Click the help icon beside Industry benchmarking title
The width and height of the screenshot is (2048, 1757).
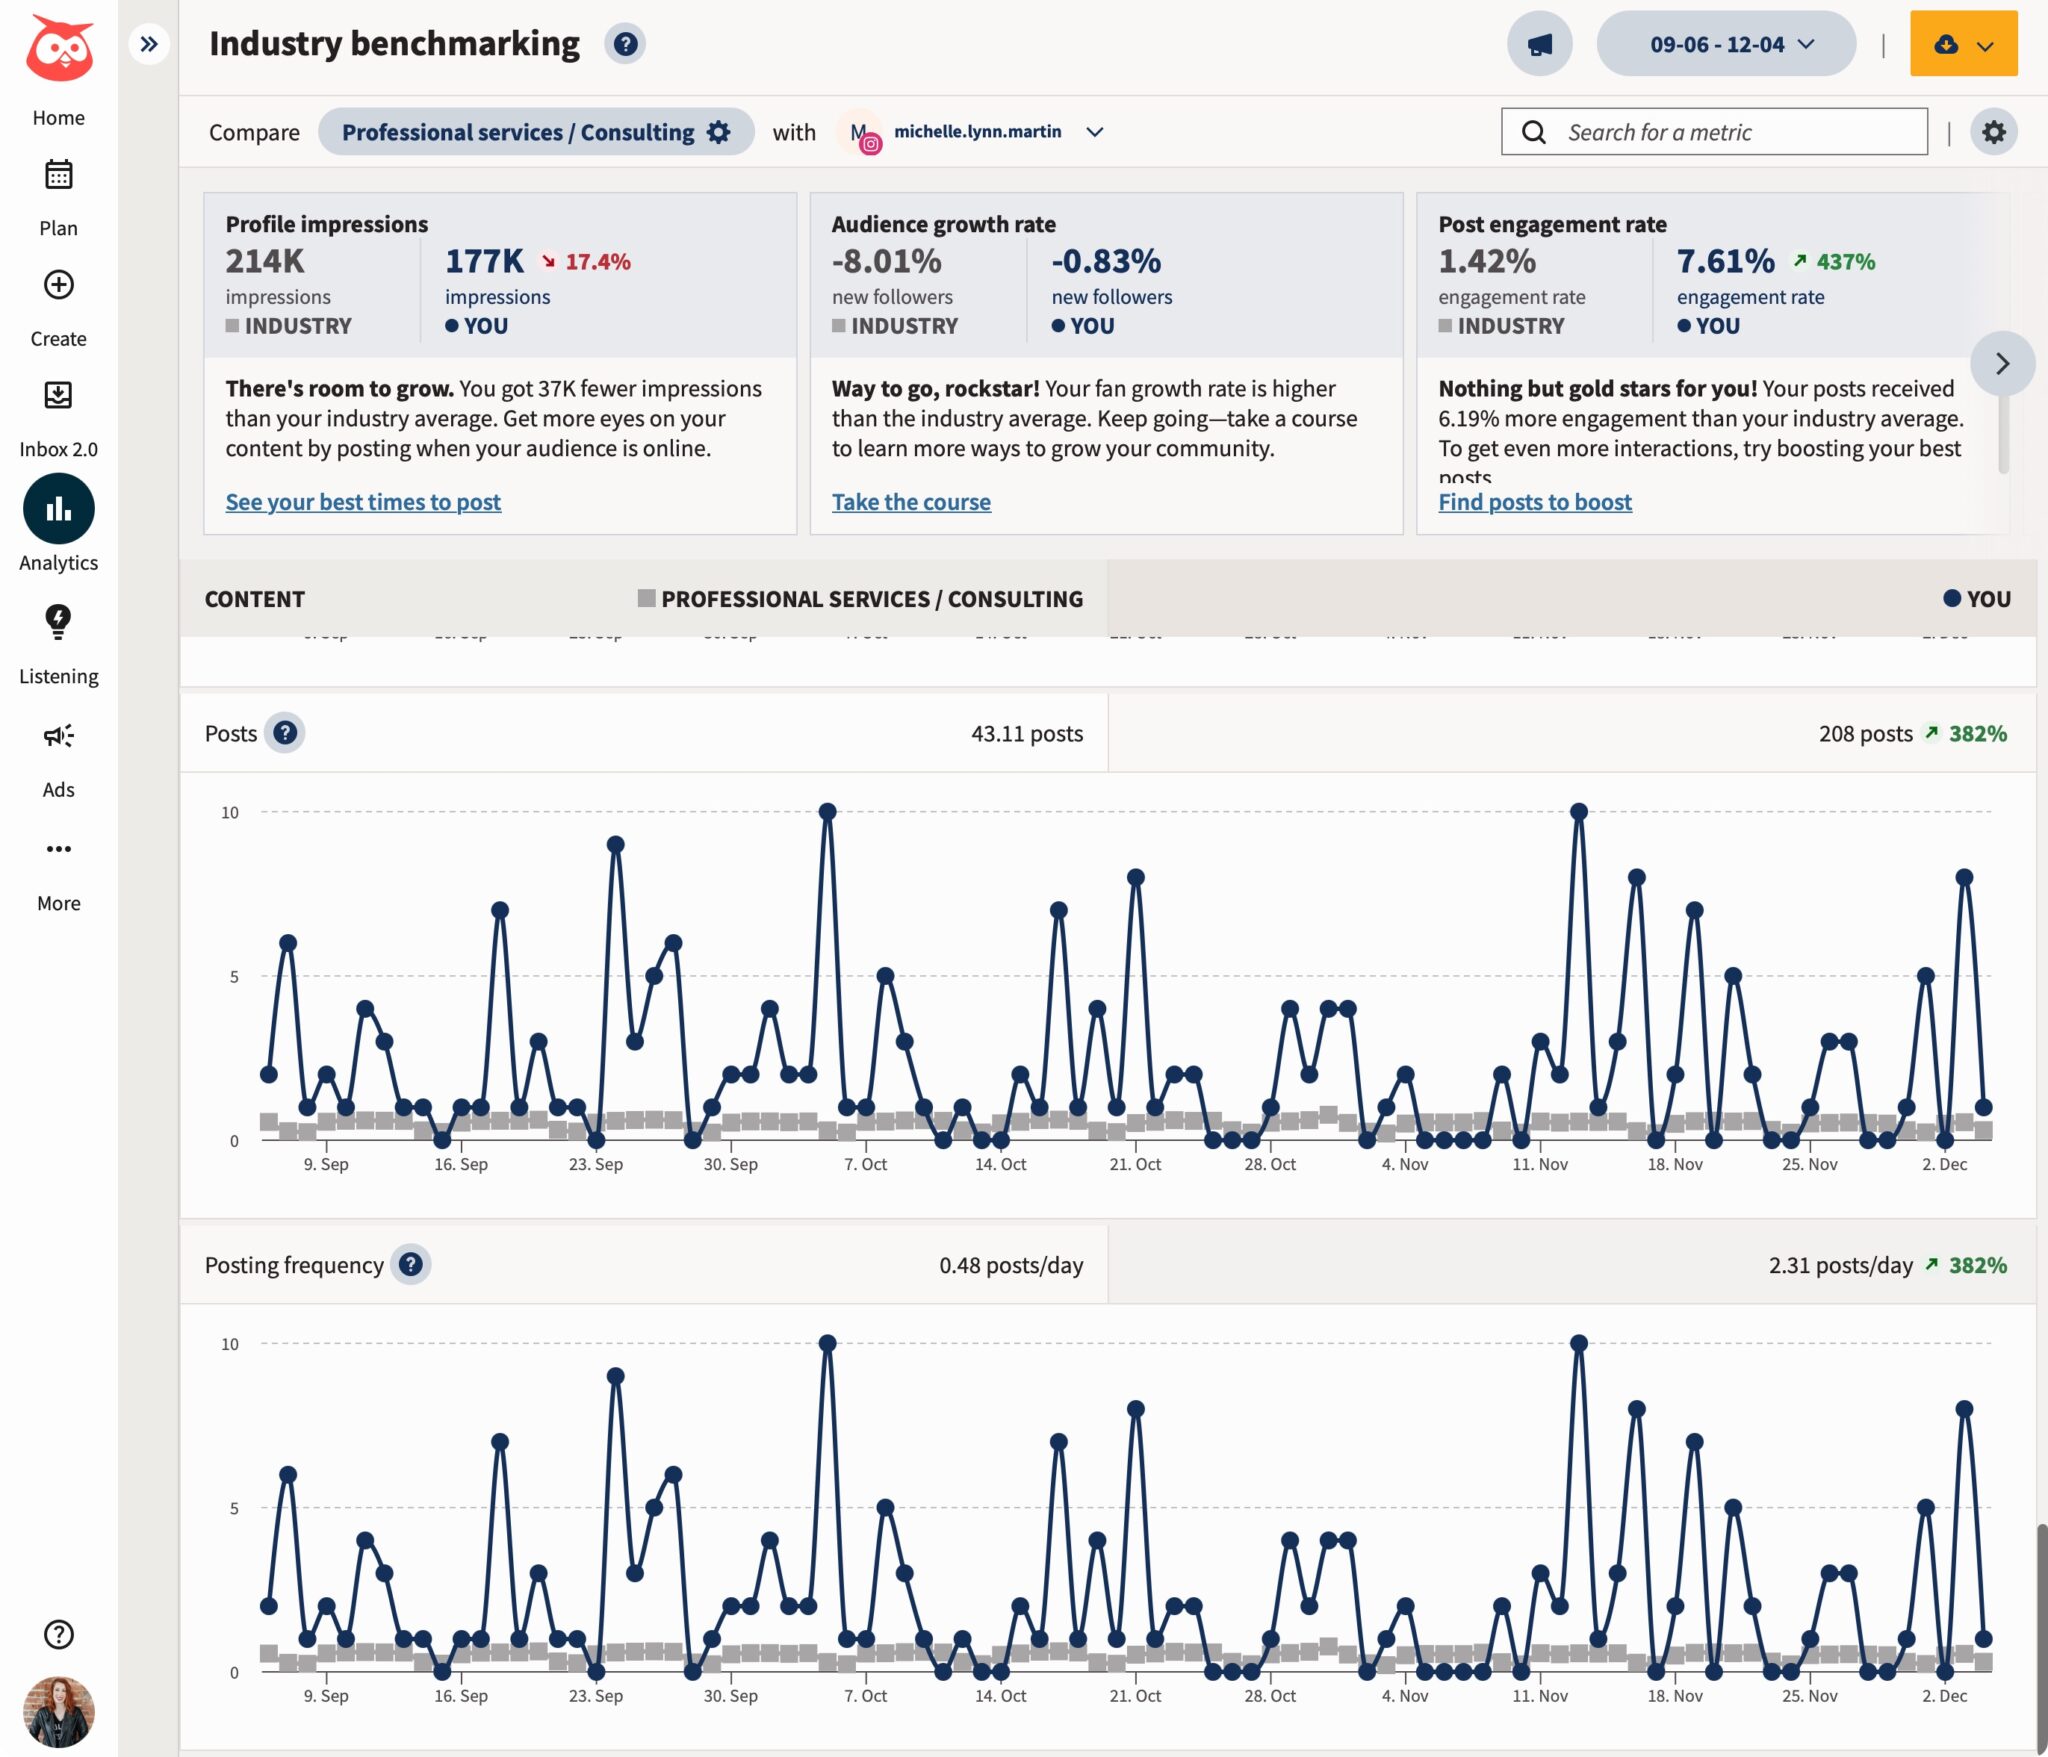coord(625,43)
